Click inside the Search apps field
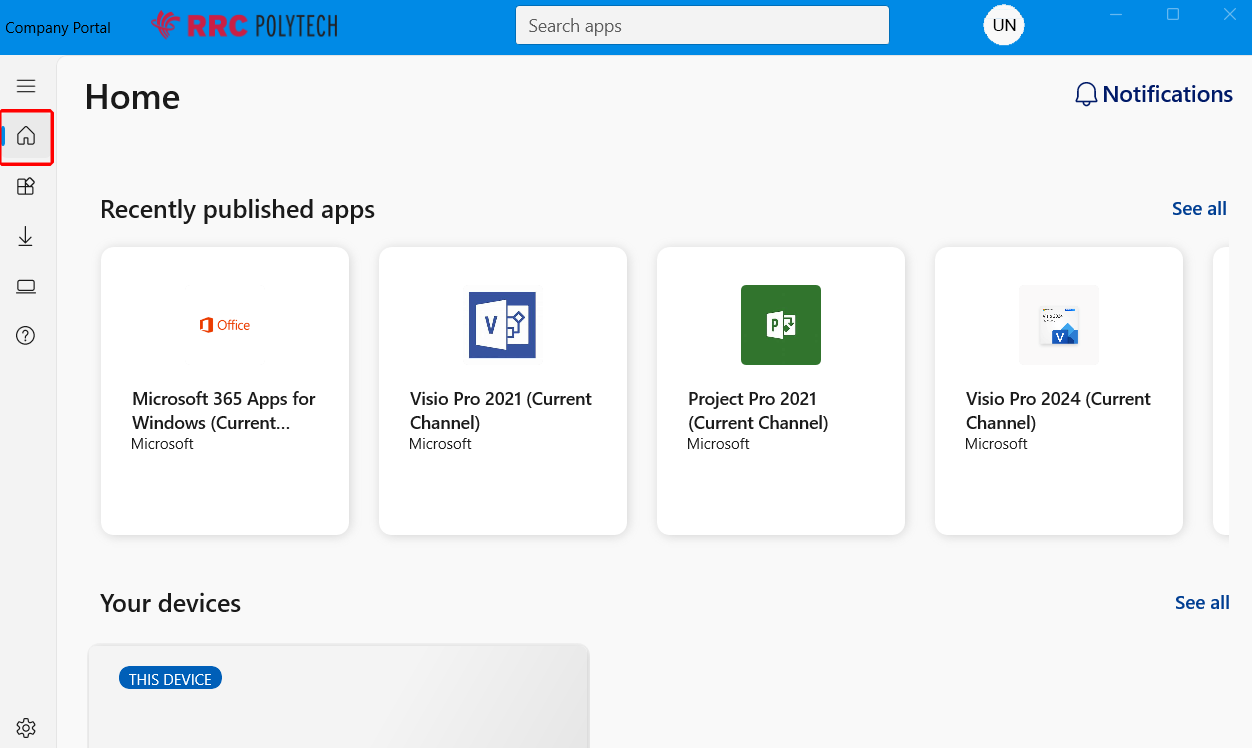This screenshot has height=748, width=1252. tap(702, 26)
